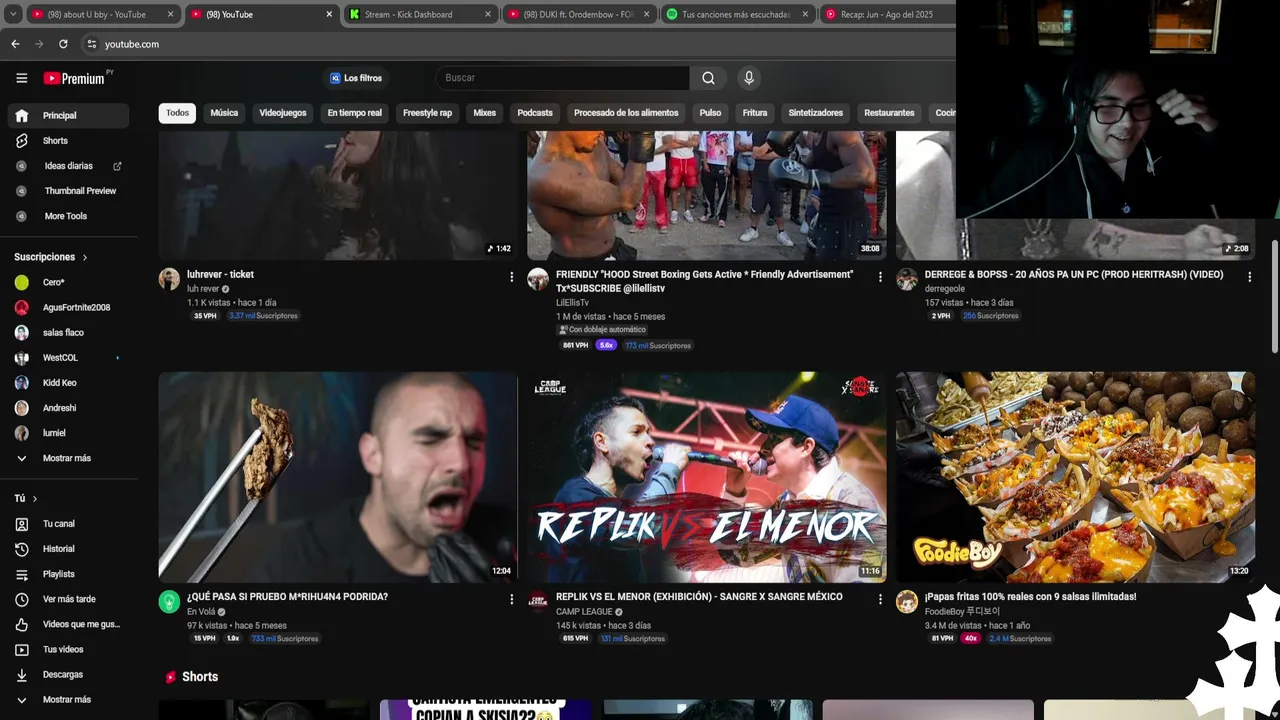
Task: Open Ideas diarias in sidebar
Action: (68, 166)
